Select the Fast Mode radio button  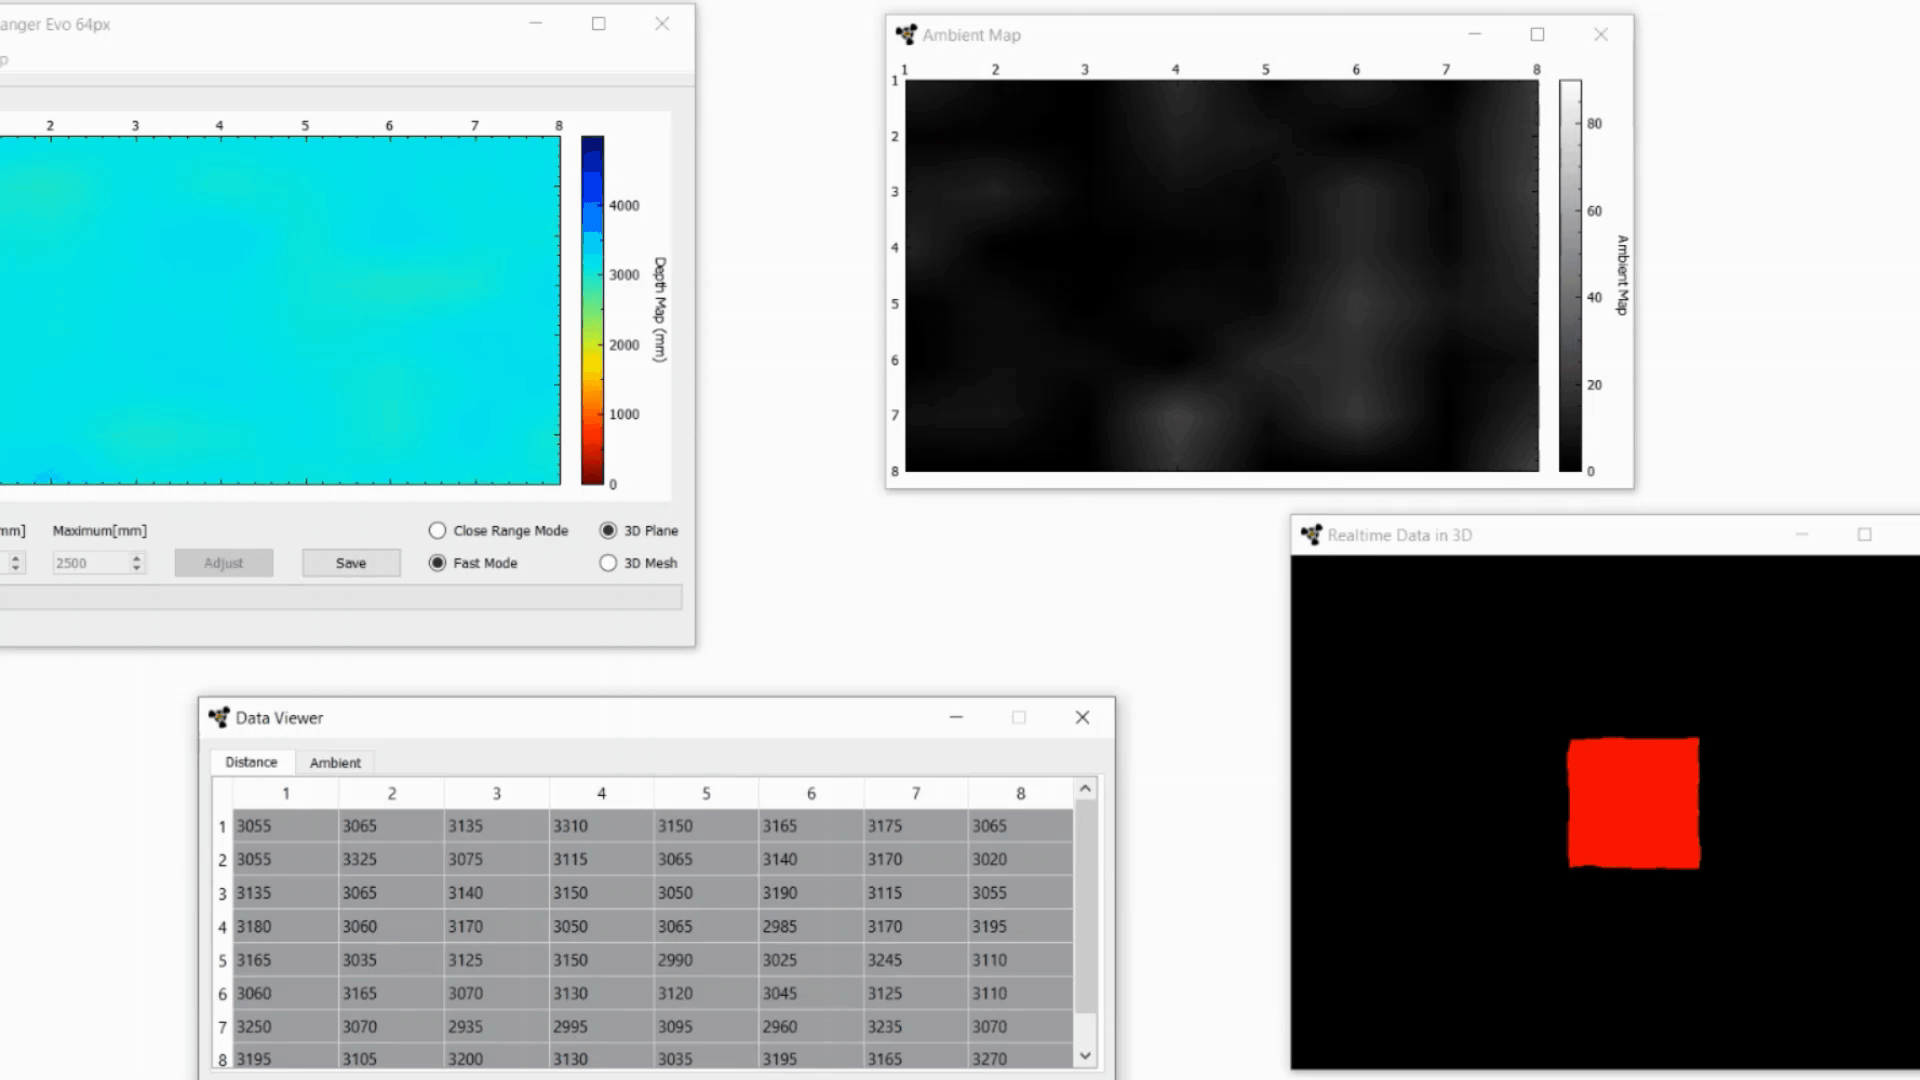coord(437,563)
